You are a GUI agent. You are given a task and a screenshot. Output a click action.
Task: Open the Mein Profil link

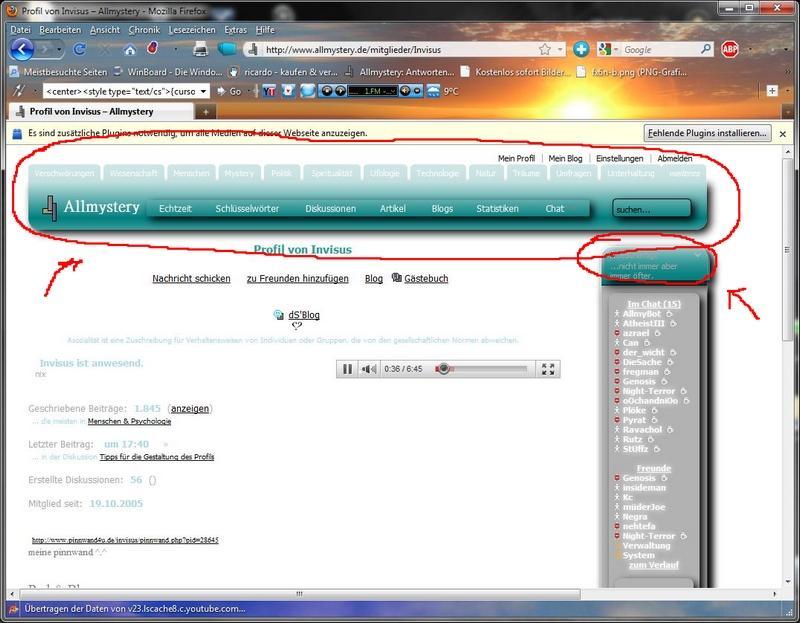[516, 158]
